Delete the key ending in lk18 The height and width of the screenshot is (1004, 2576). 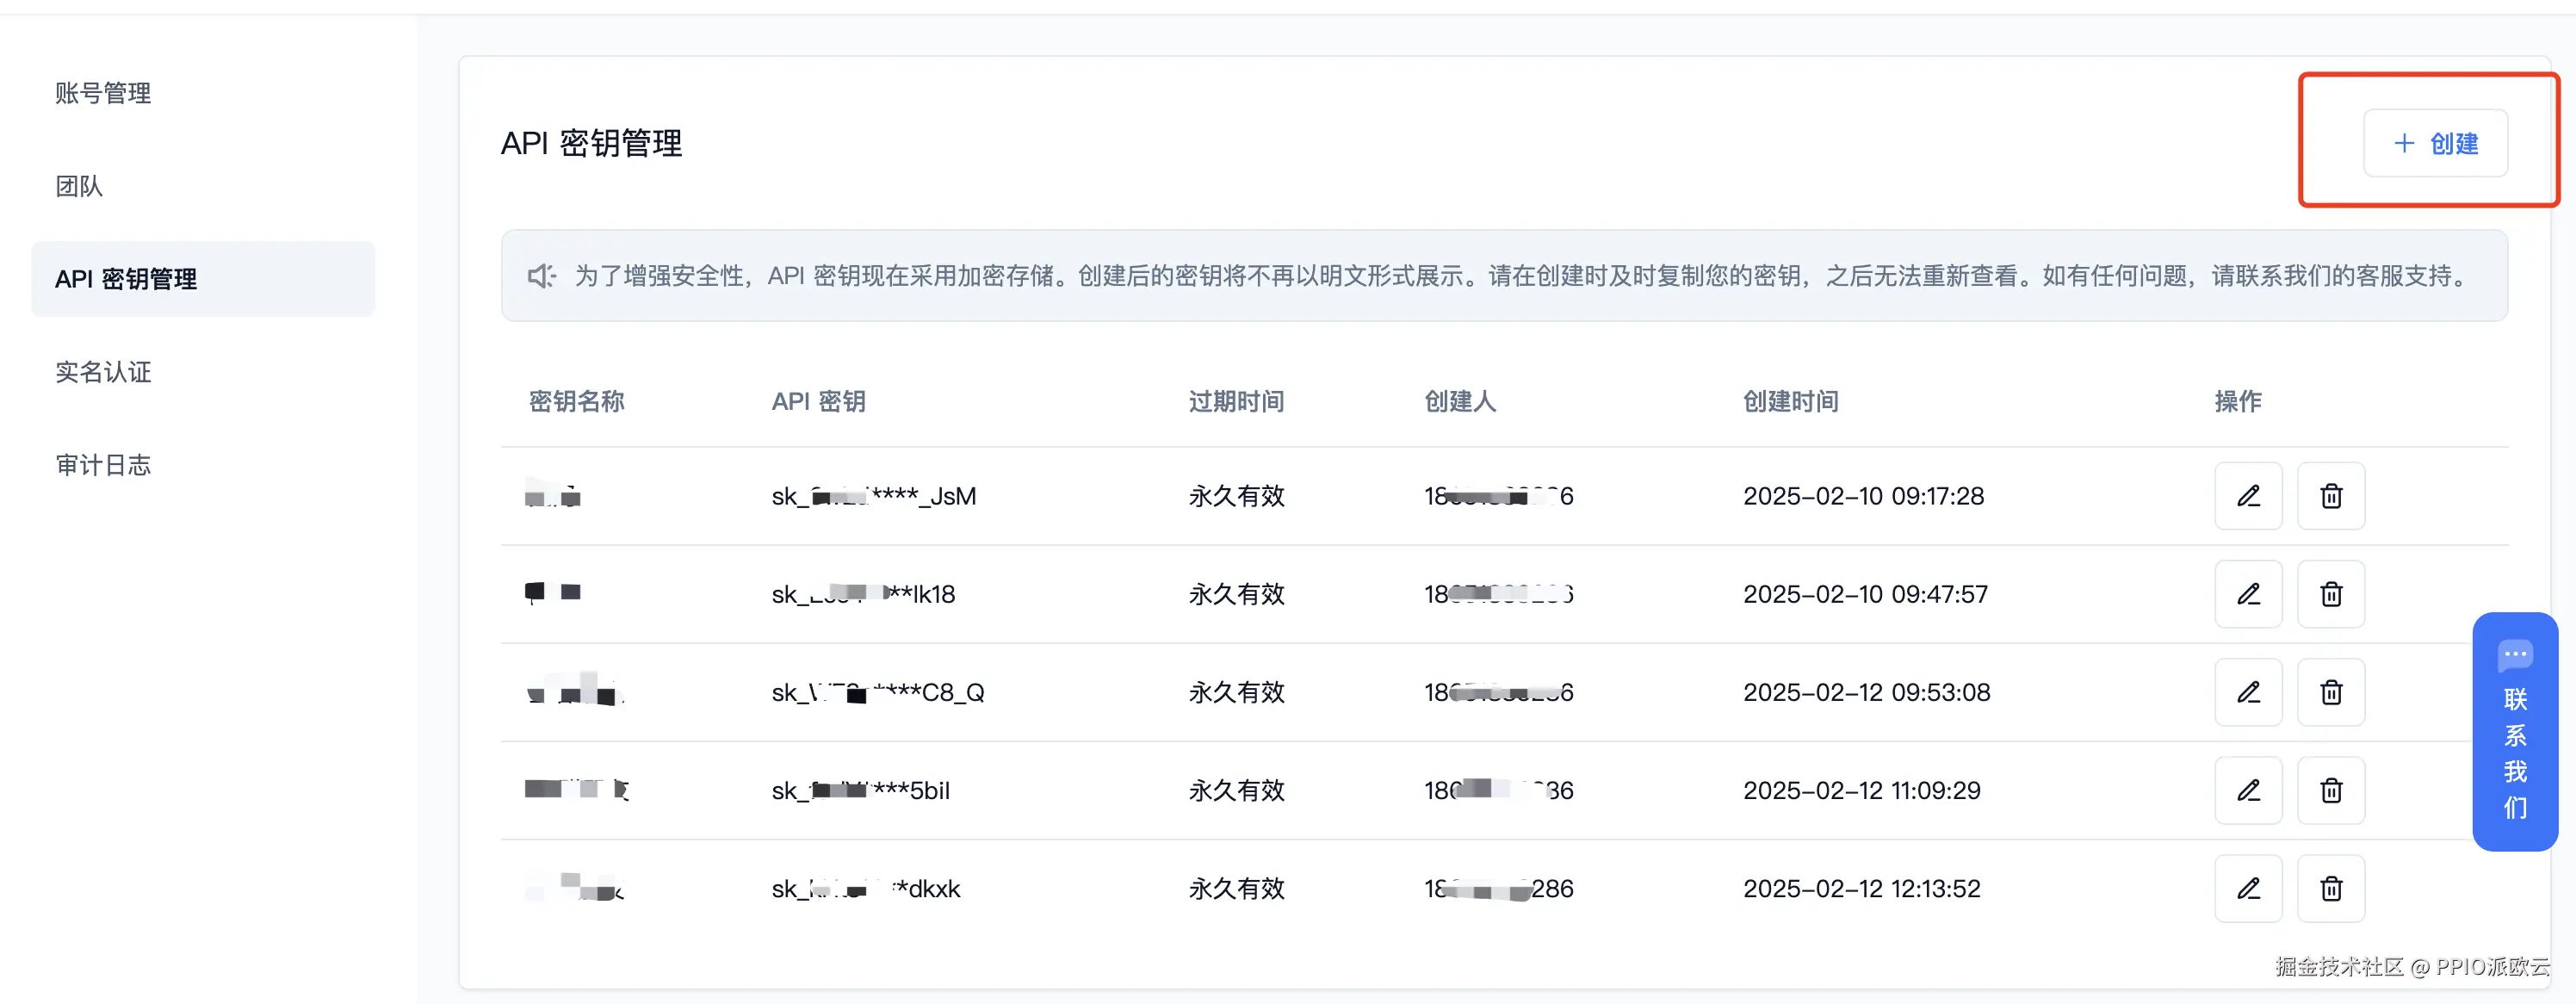click(x=2330, y=594)
